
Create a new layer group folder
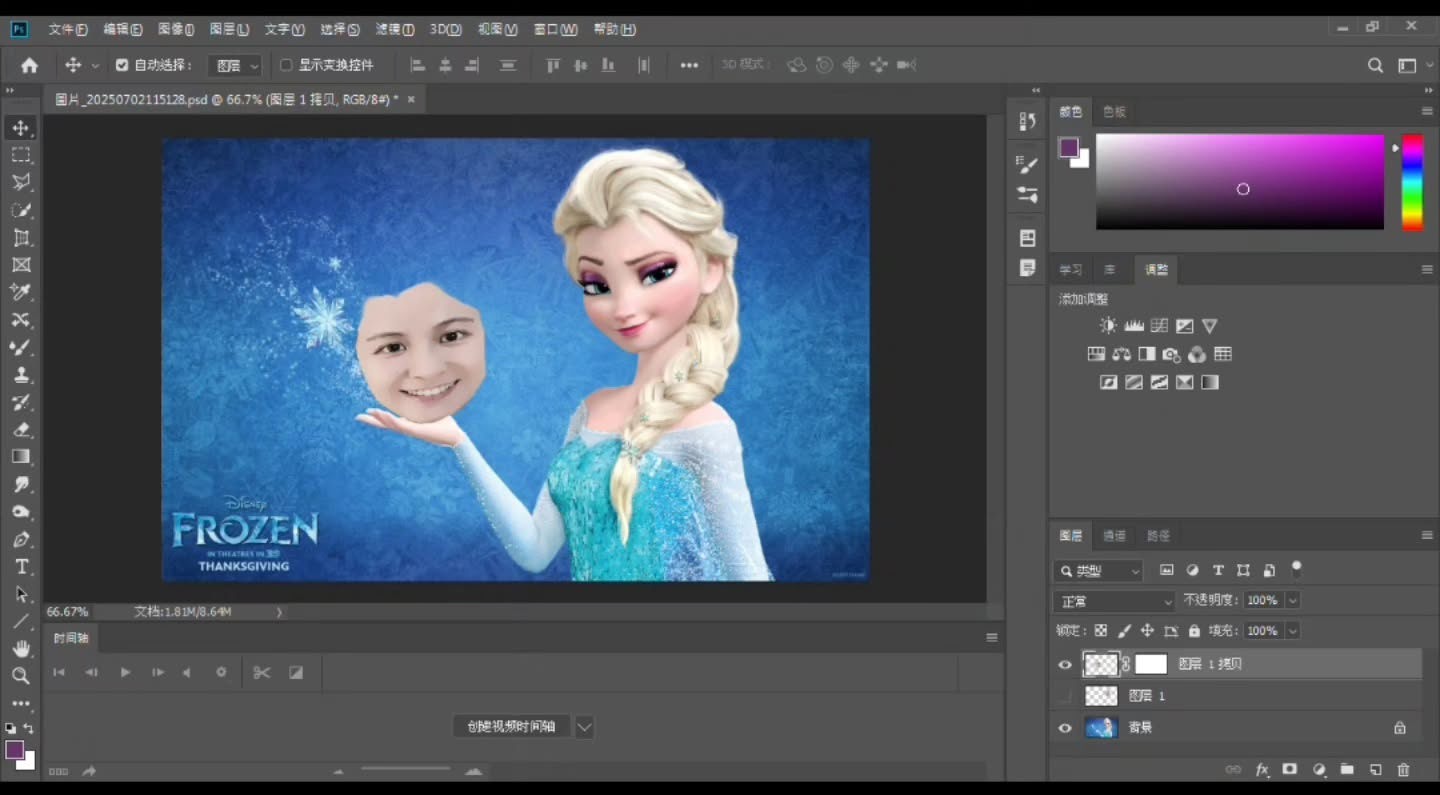(x=1347, y=770)
